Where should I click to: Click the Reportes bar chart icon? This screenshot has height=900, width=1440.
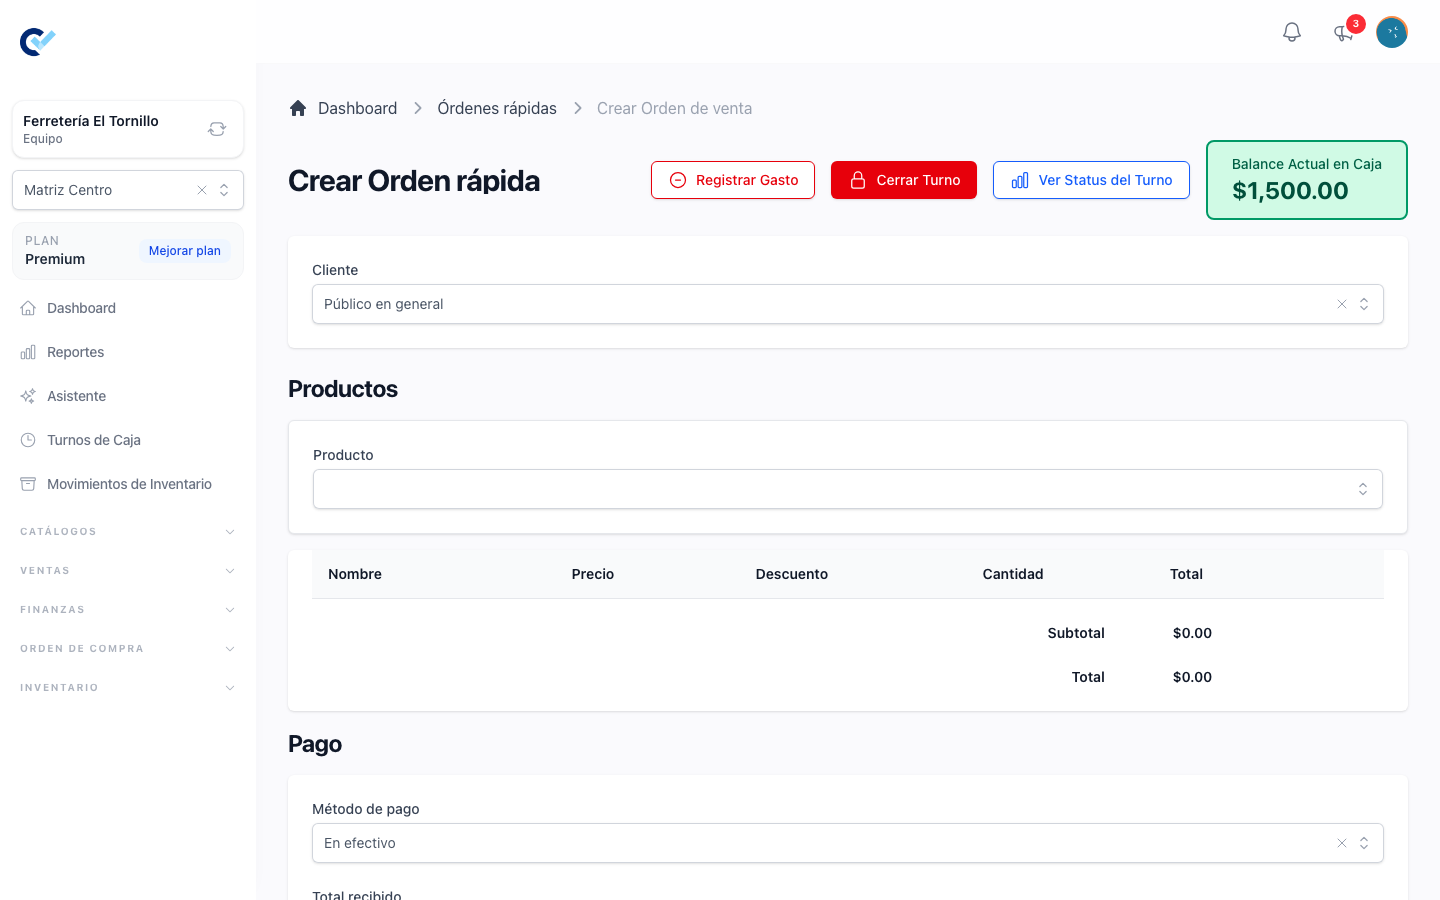pos(28,352)
